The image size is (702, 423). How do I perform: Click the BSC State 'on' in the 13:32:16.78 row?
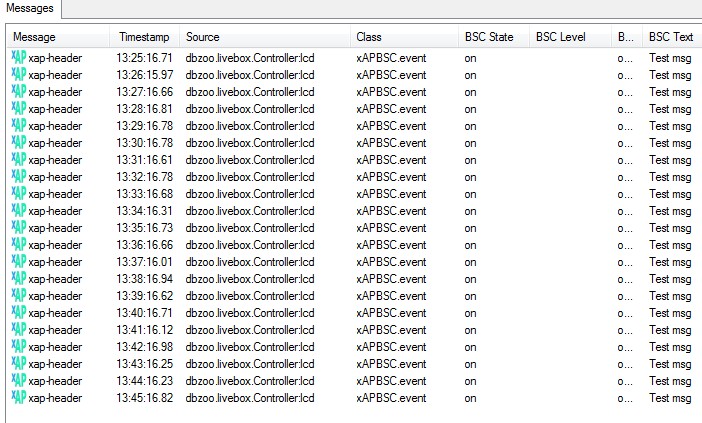(470, 177)
